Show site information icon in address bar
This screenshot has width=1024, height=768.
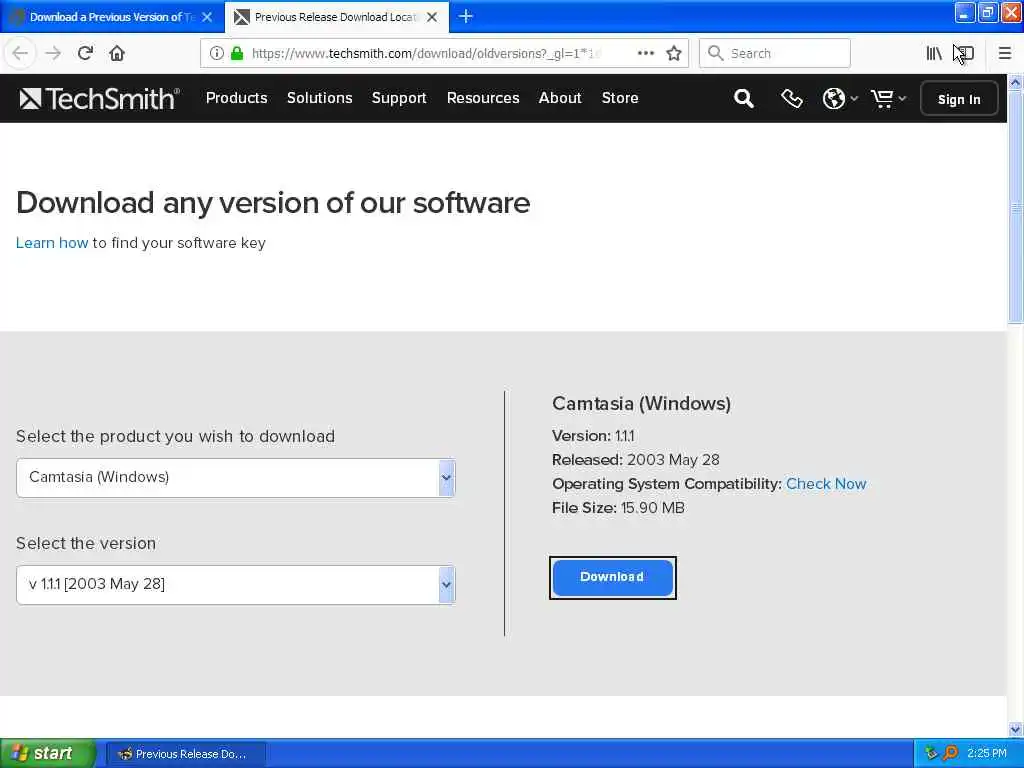pyautogui.click(x=217, y=53)
